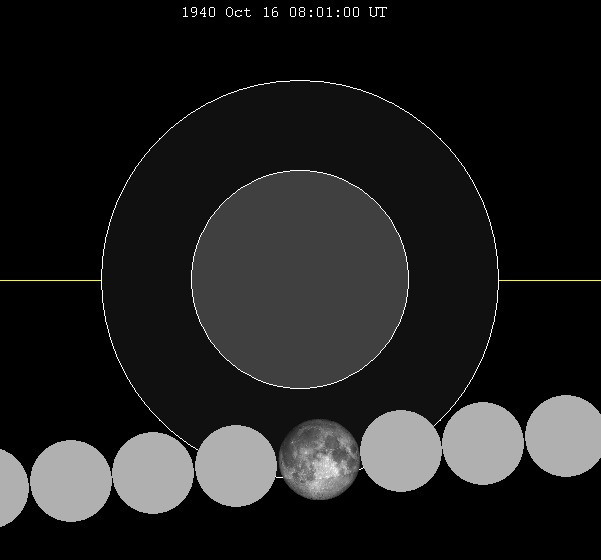Click the gray Moon disc immediately right of the textured Moon
The height and width of the screenshot is (560, 601).
(x=401, y=451)
